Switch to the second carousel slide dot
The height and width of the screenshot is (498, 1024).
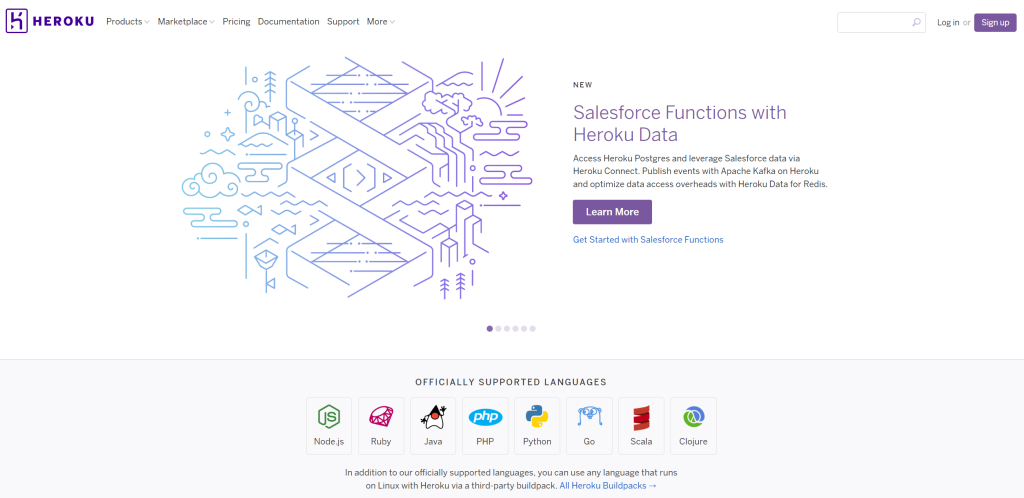[x=499, y=328]
